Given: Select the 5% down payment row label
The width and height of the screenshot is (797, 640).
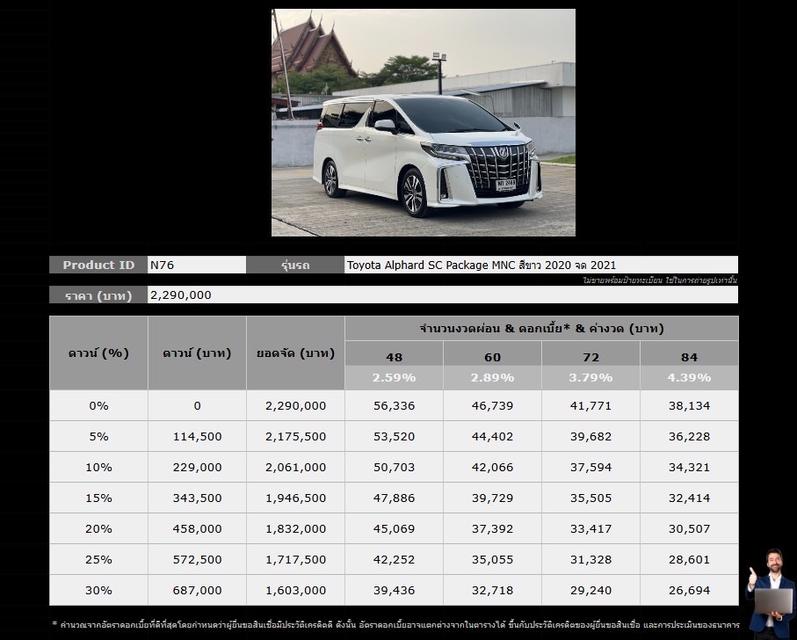Looking at the screenshot, I should click(99, 436).
